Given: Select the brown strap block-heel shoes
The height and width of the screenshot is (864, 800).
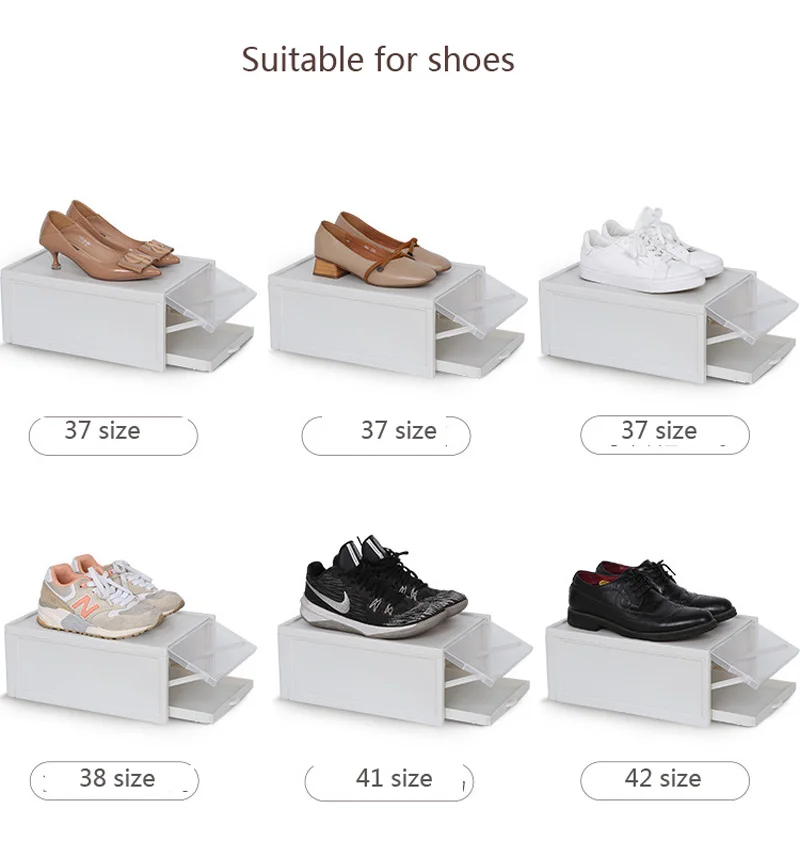Looking at the screenshot, I should pyautogui.click(x=382, y=249).
